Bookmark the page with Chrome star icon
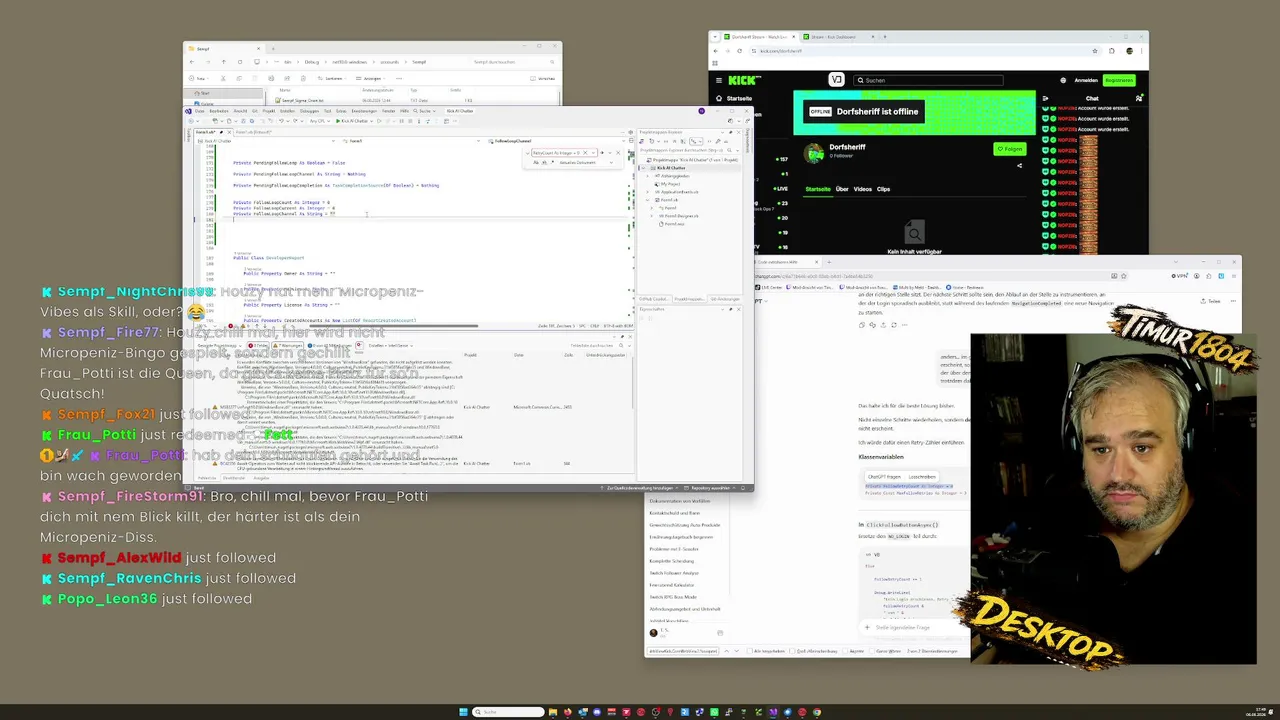The width and height of the screenshot is (1280, 720). [1095, 51]
